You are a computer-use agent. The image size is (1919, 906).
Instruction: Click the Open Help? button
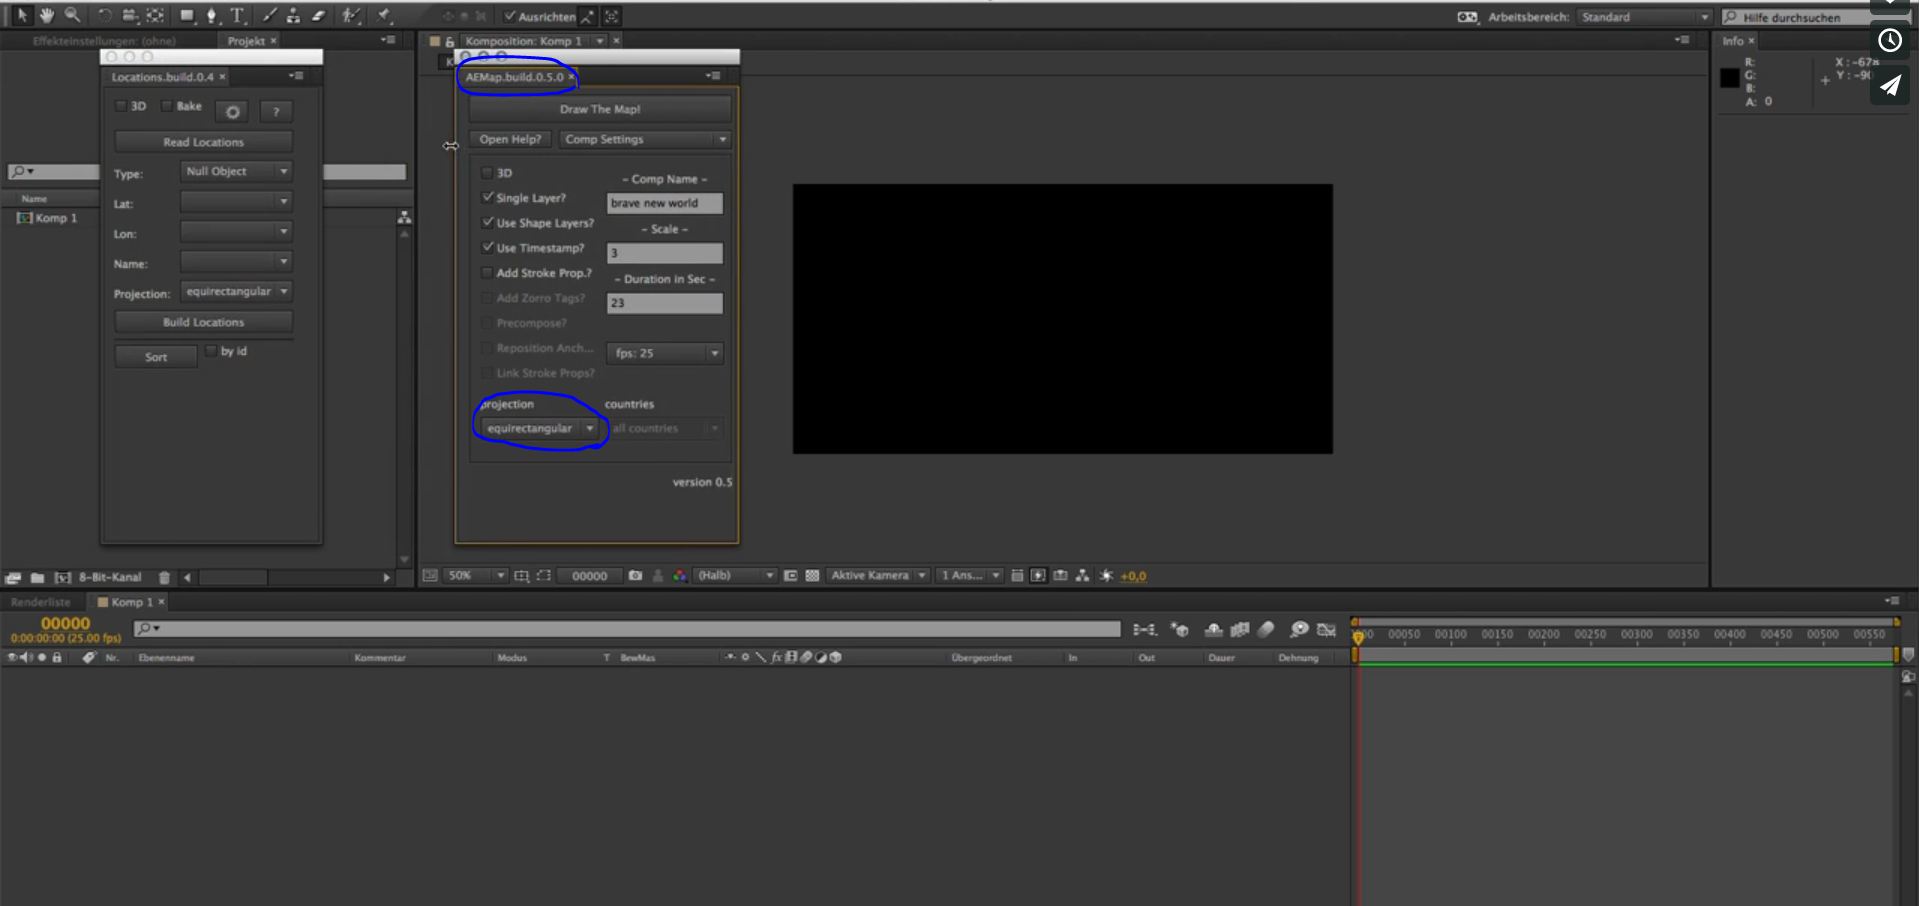click(x=510, y=140)
